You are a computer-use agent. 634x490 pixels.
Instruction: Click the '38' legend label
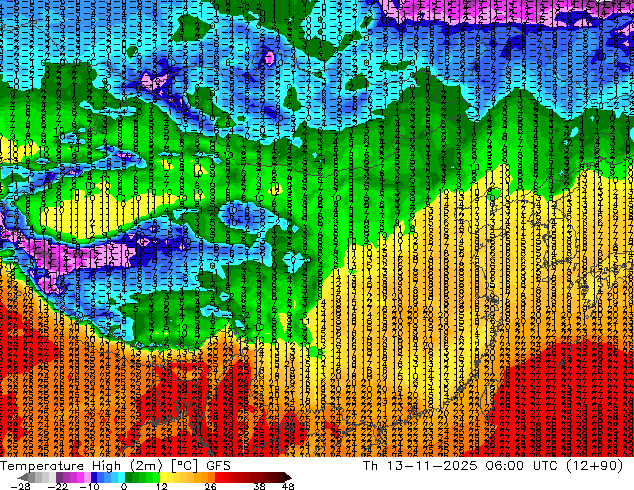260,486
